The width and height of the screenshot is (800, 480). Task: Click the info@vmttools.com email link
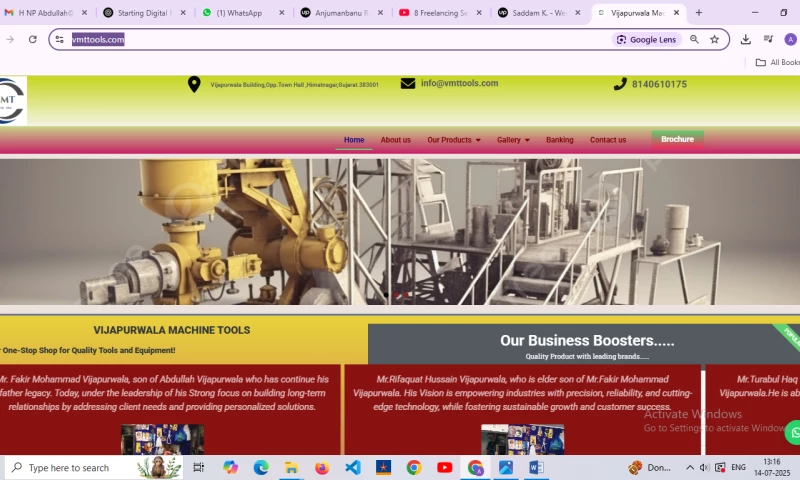tap(459, 83)
